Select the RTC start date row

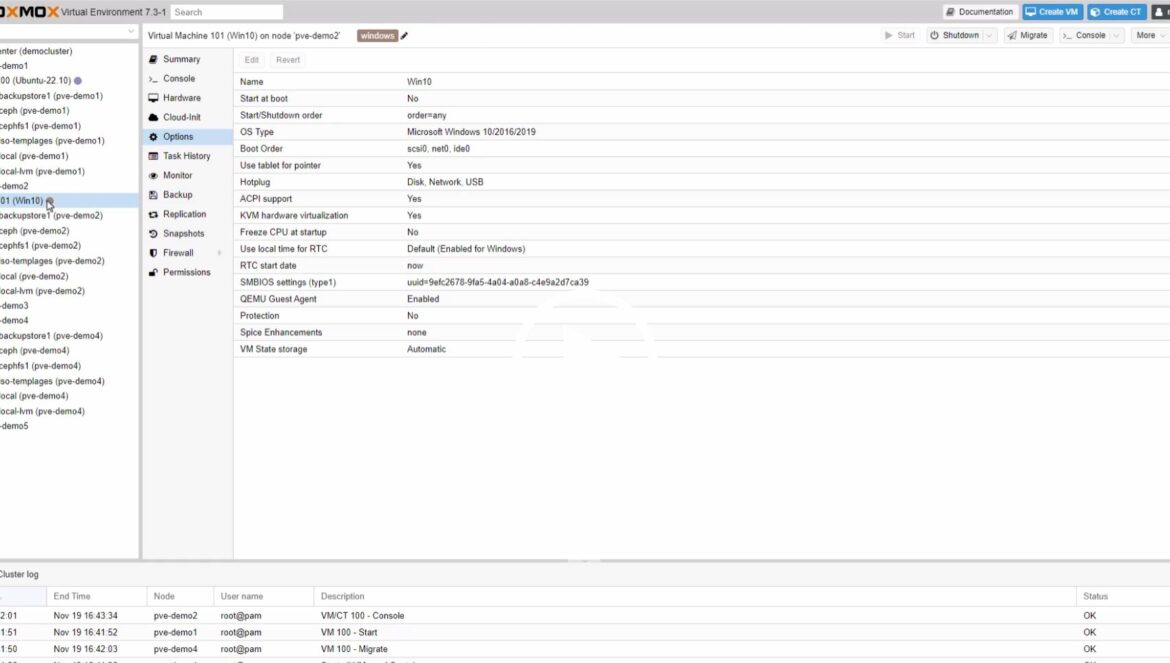point(701,265)
